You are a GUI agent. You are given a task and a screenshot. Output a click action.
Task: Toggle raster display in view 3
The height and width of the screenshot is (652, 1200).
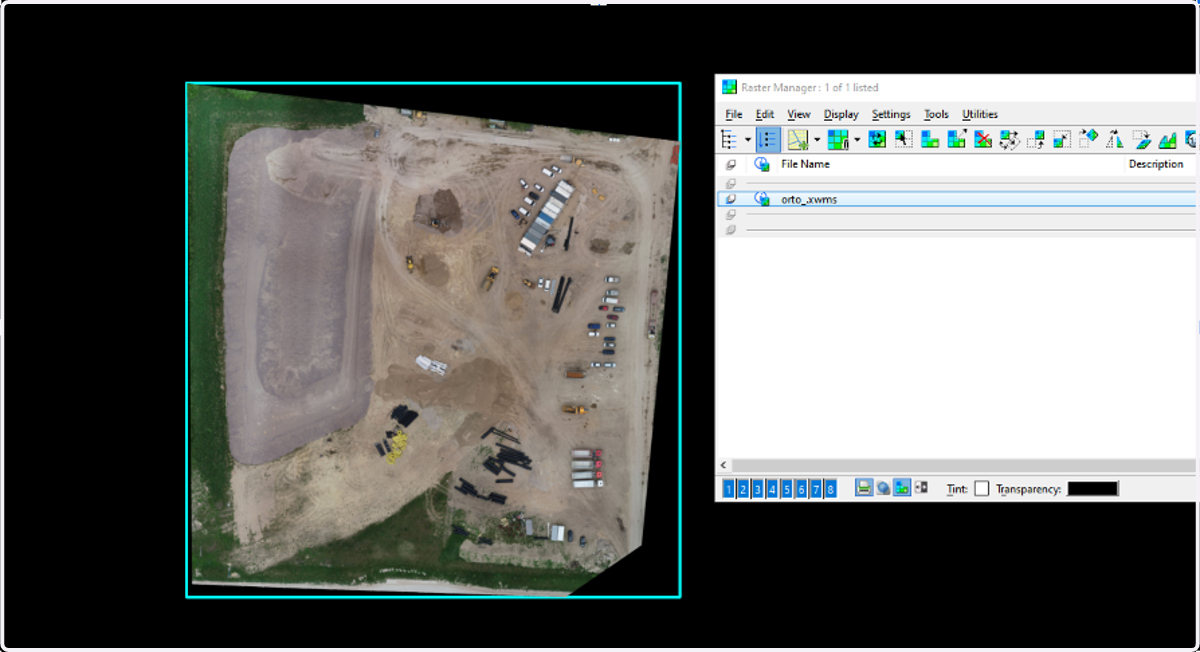(x=758, y=489)
